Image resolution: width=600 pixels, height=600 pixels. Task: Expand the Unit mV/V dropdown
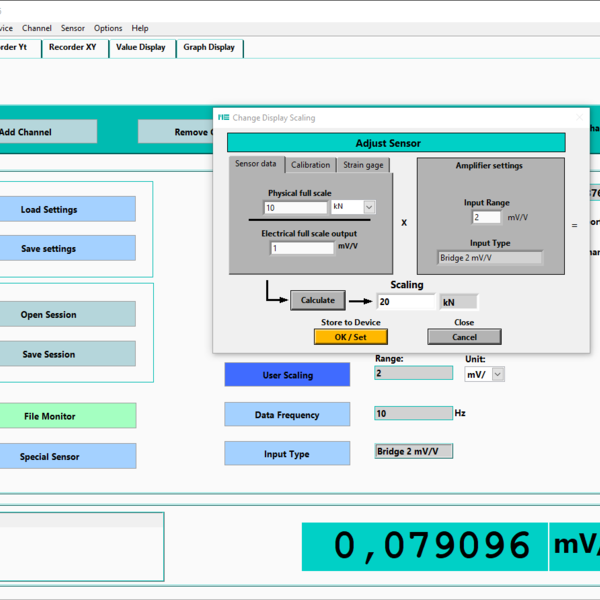(497, 374)
